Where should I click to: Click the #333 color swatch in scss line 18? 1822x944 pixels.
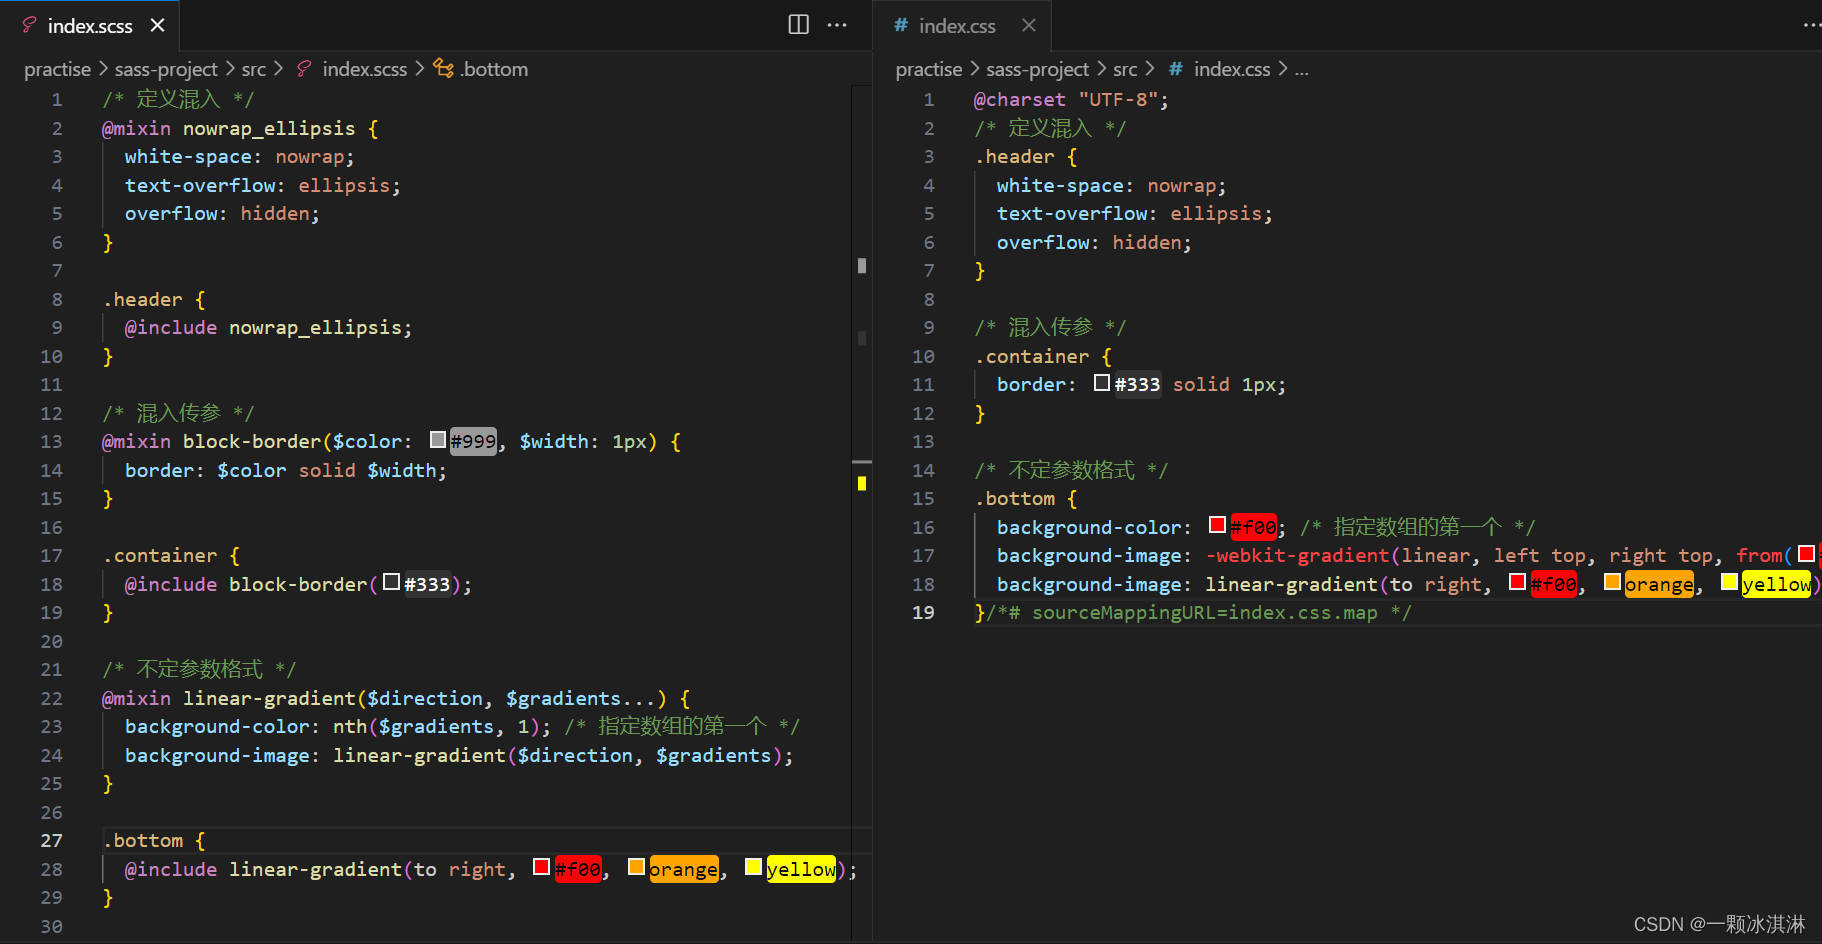[392, 582]
